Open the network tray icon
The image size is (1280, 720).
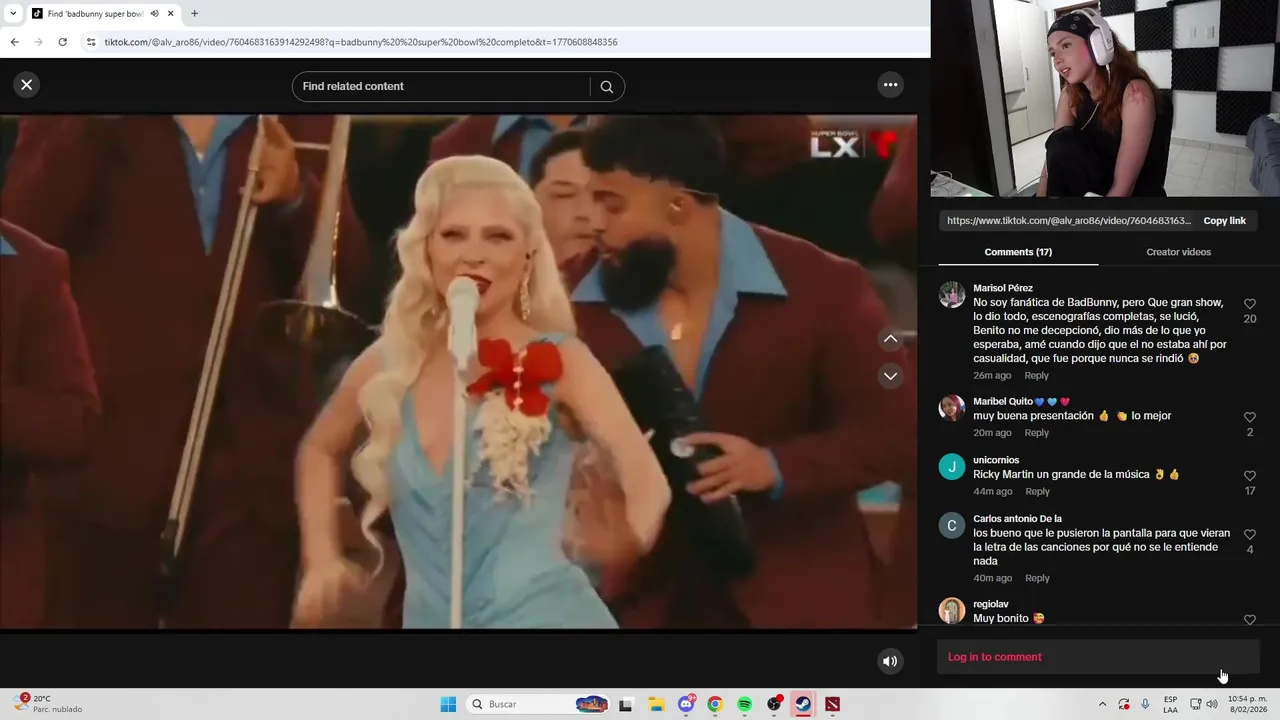(x=1195, y=704)
